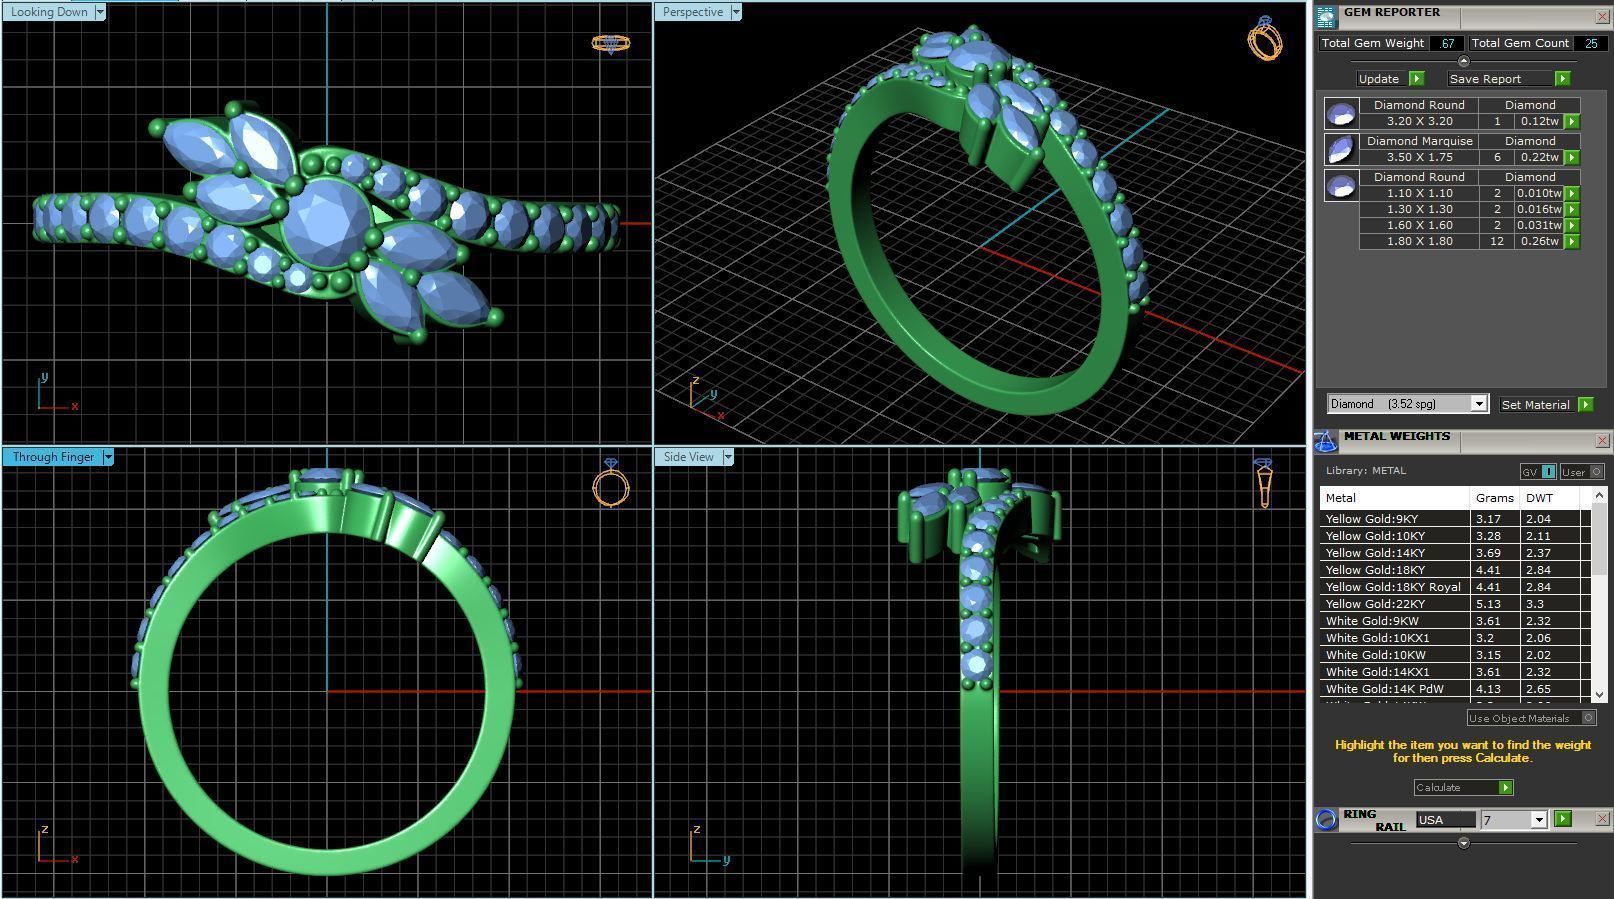1614x899 pixels.
Task: Click green arrow for 3.20 X 3.20 diamond row
Action: click(x=1572, y=121)
